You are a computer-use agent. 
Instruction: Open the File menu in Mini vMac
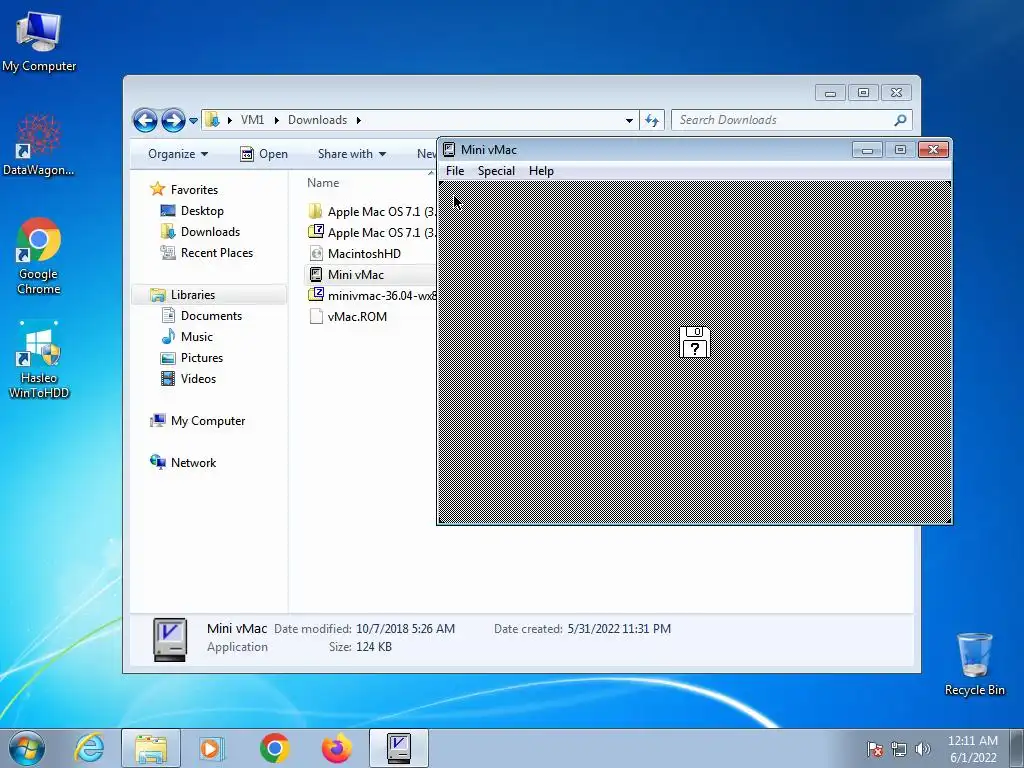point(455,170)
